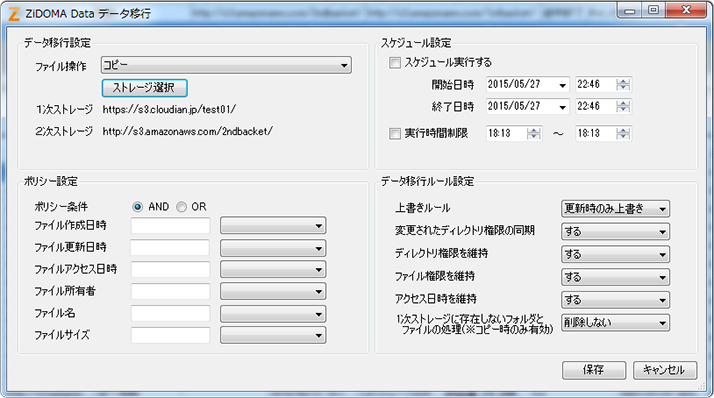Click the ファイルアクセス日時 text input field
The height and width of the screenshot is (398, 714).
point(170,270)
